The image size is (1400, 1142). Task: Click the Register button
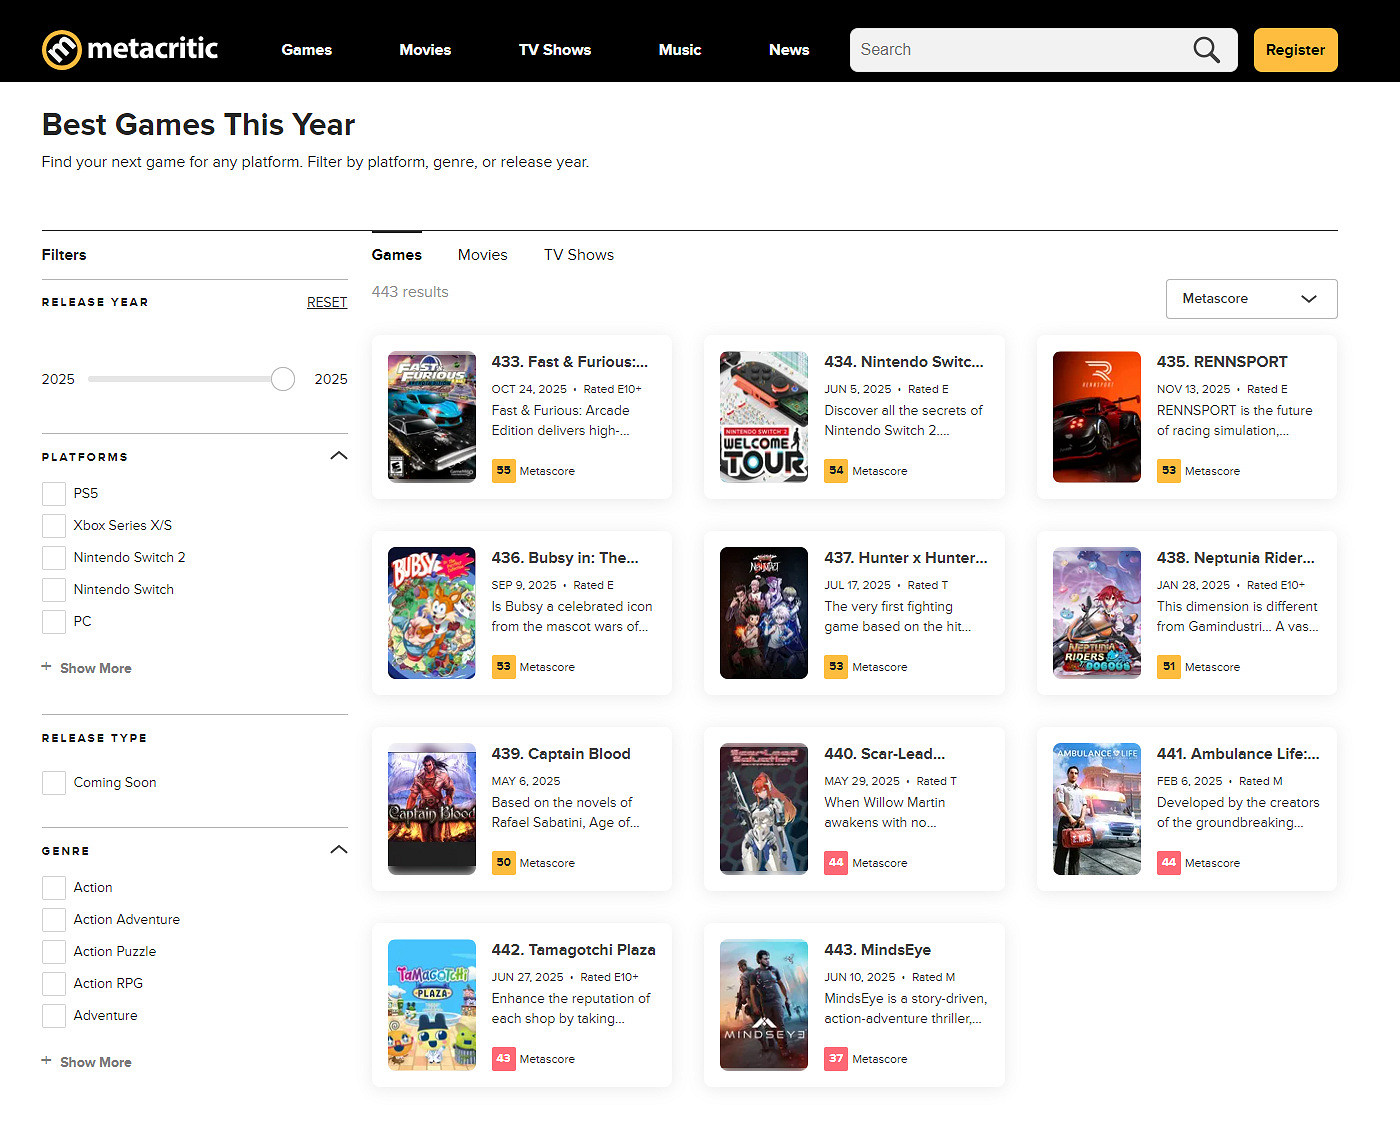pos(1295,50)
